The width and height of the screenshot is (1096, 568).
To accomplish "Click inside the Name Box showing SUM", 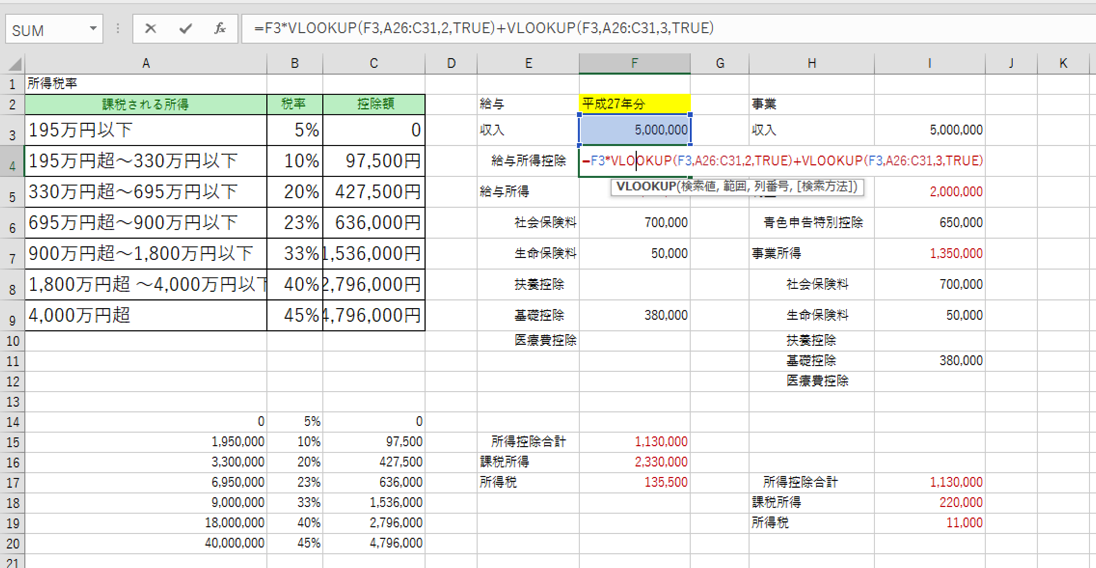I will coord(45,30).
